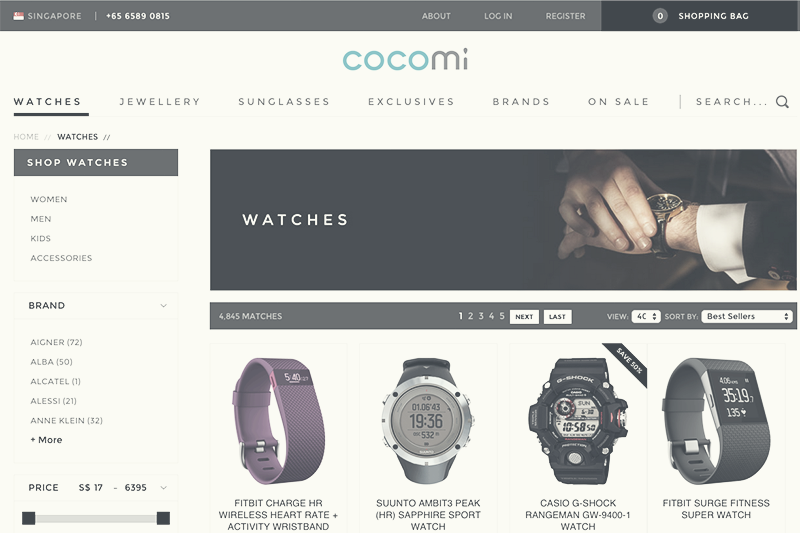The width and height of the screenshot is (800, 533).
Task: Collapse the Price filter chevron
Action: point(163,488)
